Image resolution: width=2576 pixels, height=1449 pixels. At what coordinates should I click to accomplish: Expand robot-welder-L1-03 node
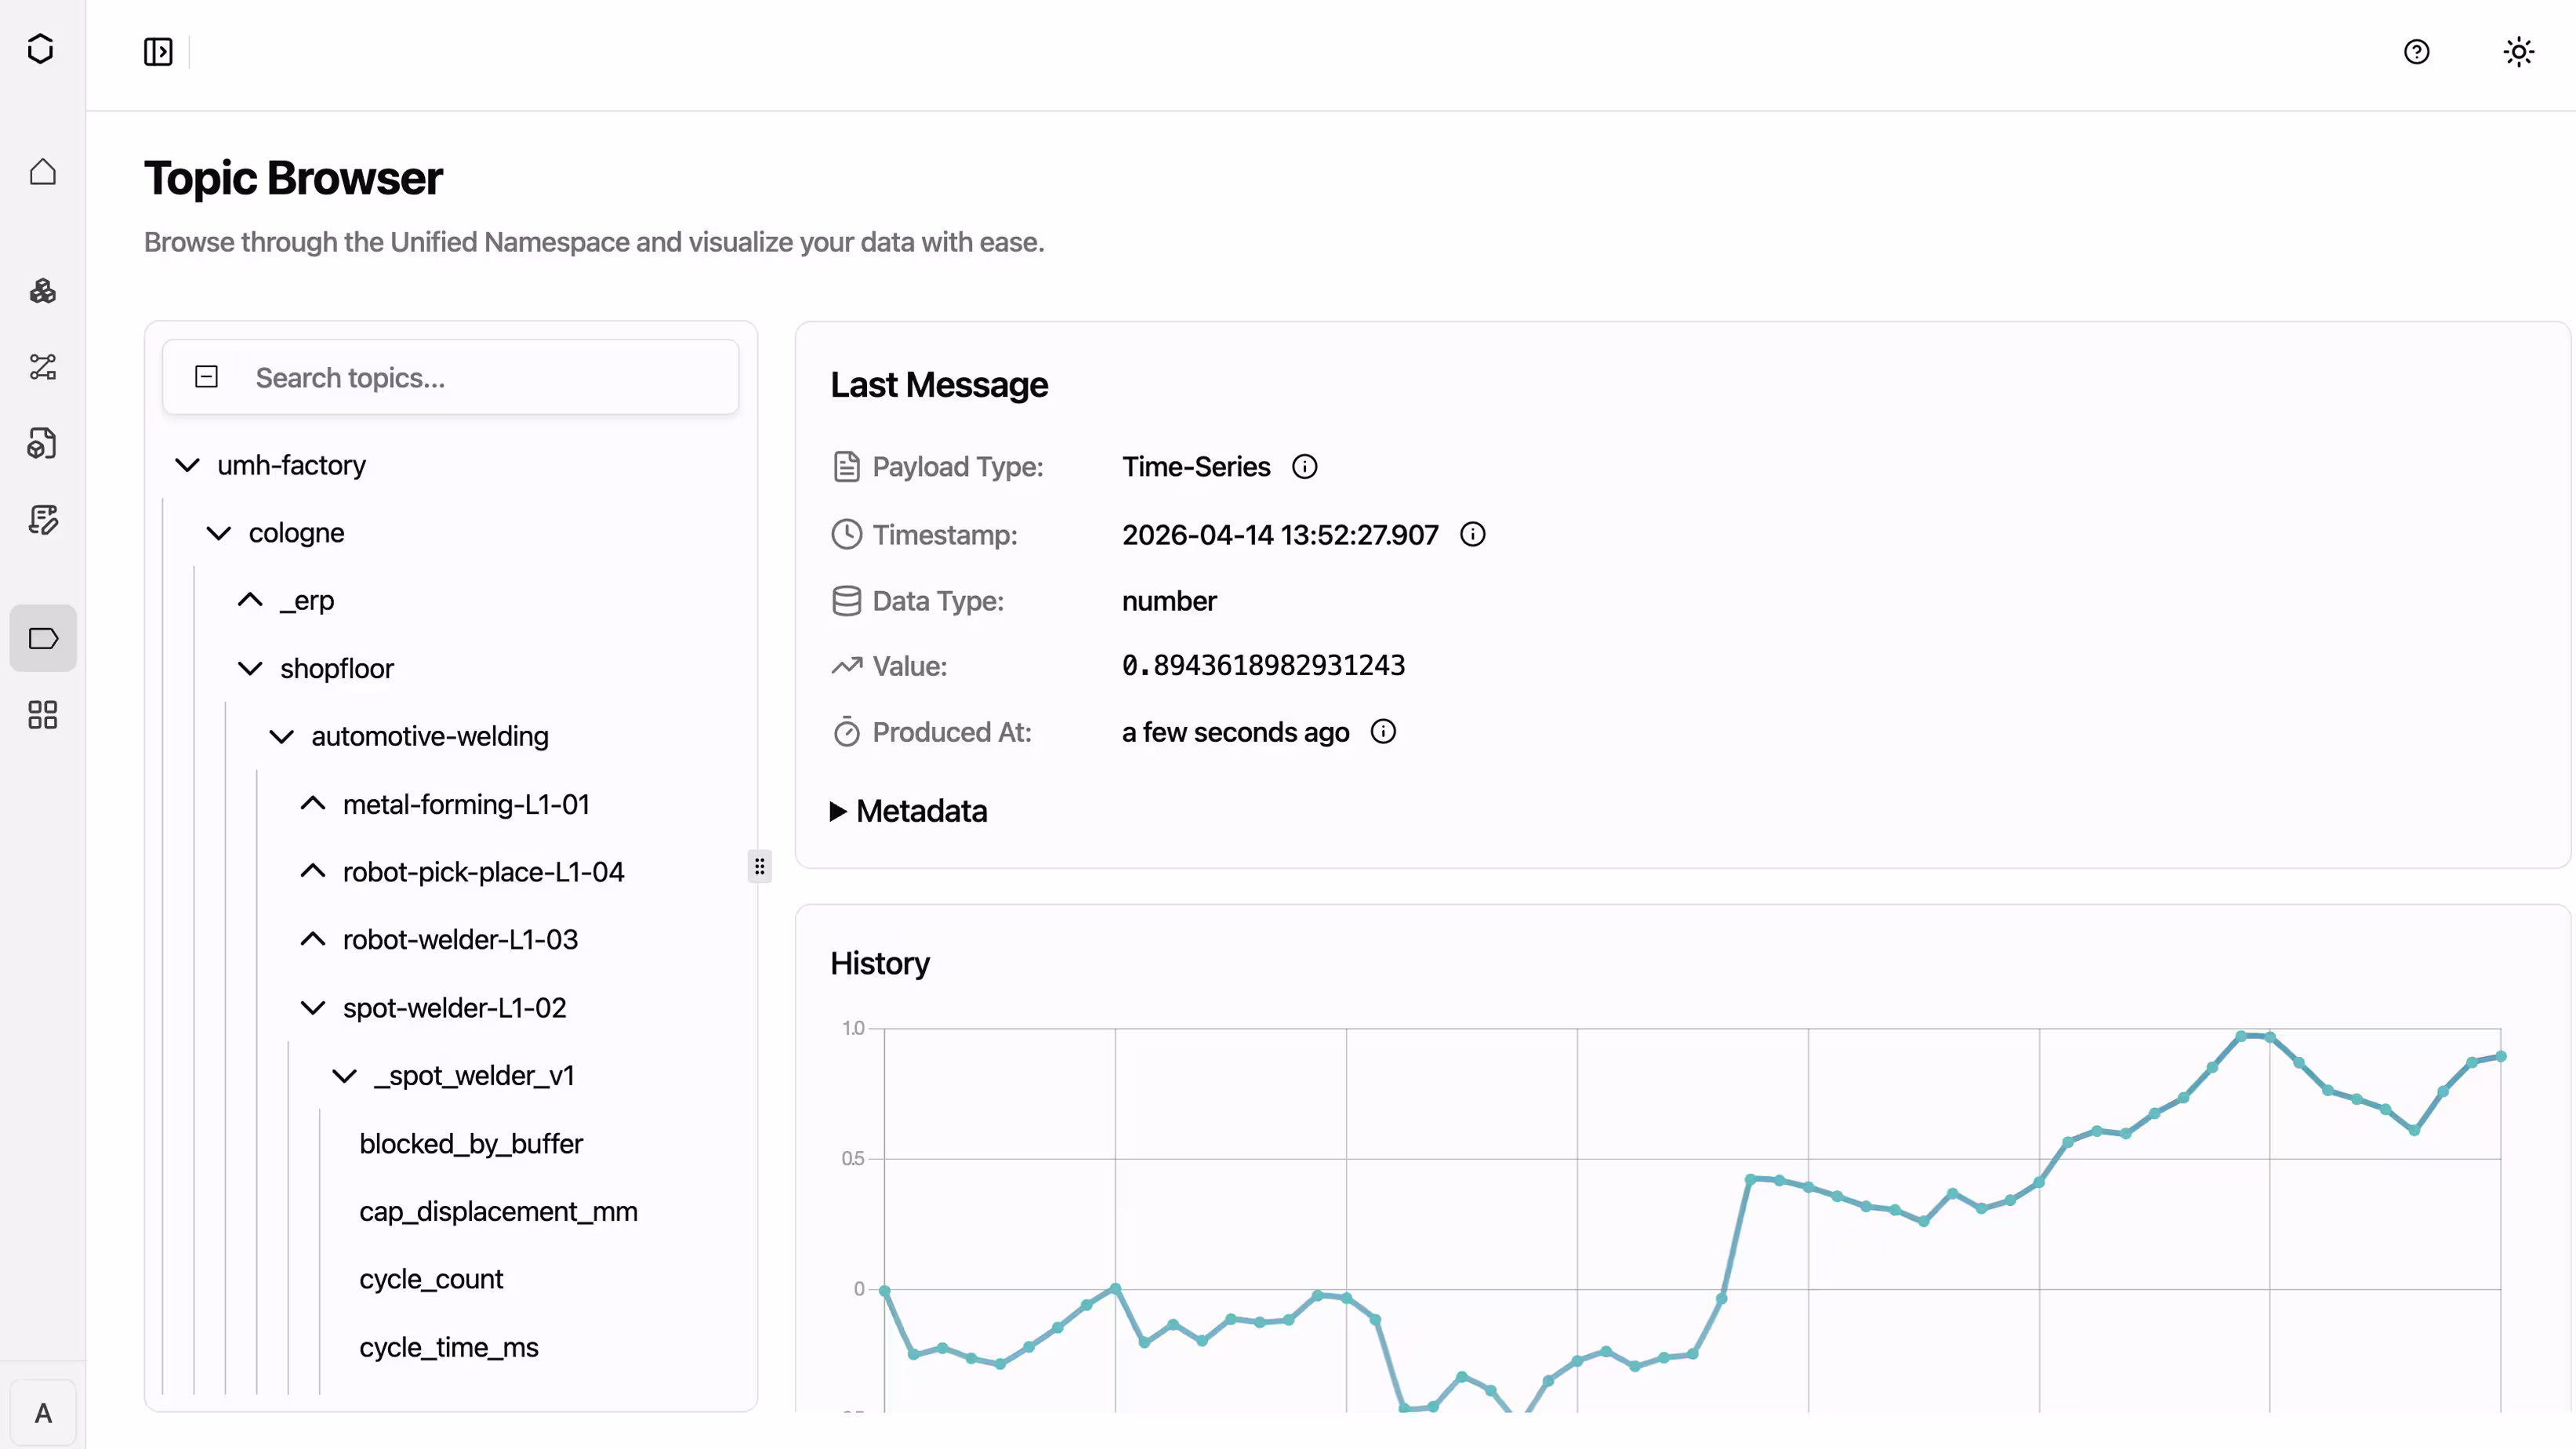pyautogui.click(x=313, y=939)
